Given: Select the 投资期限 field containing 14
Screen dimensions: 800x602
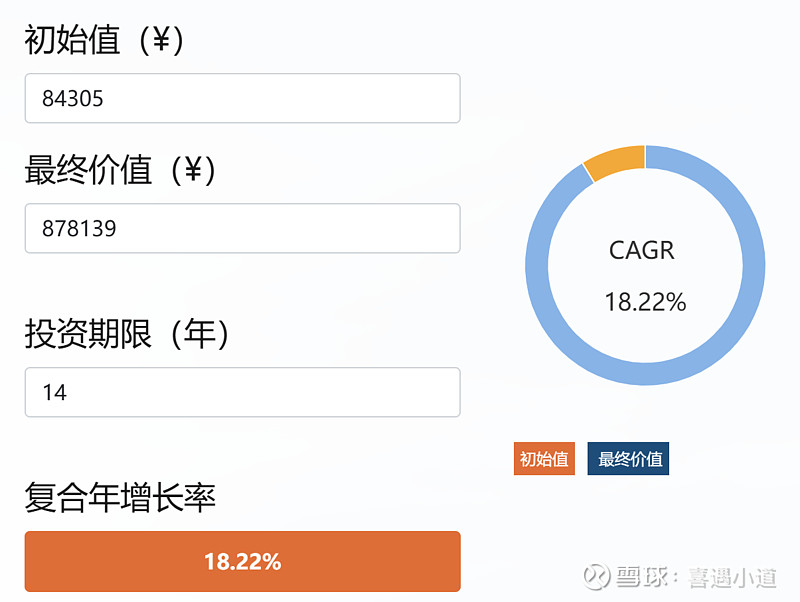Looking at the screenshot, I should [x=242, y=392].
